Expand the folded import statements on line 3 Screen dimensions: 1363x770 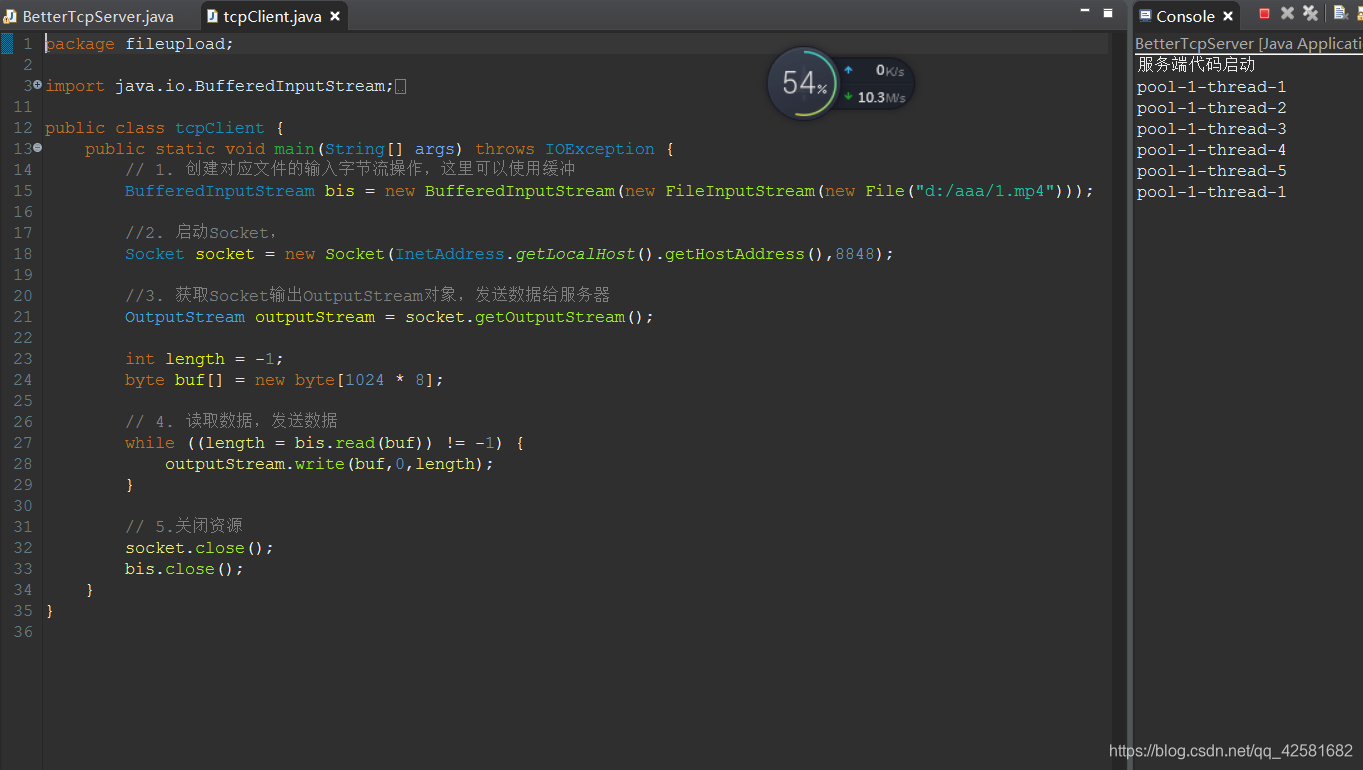click(x=37, y=85)
